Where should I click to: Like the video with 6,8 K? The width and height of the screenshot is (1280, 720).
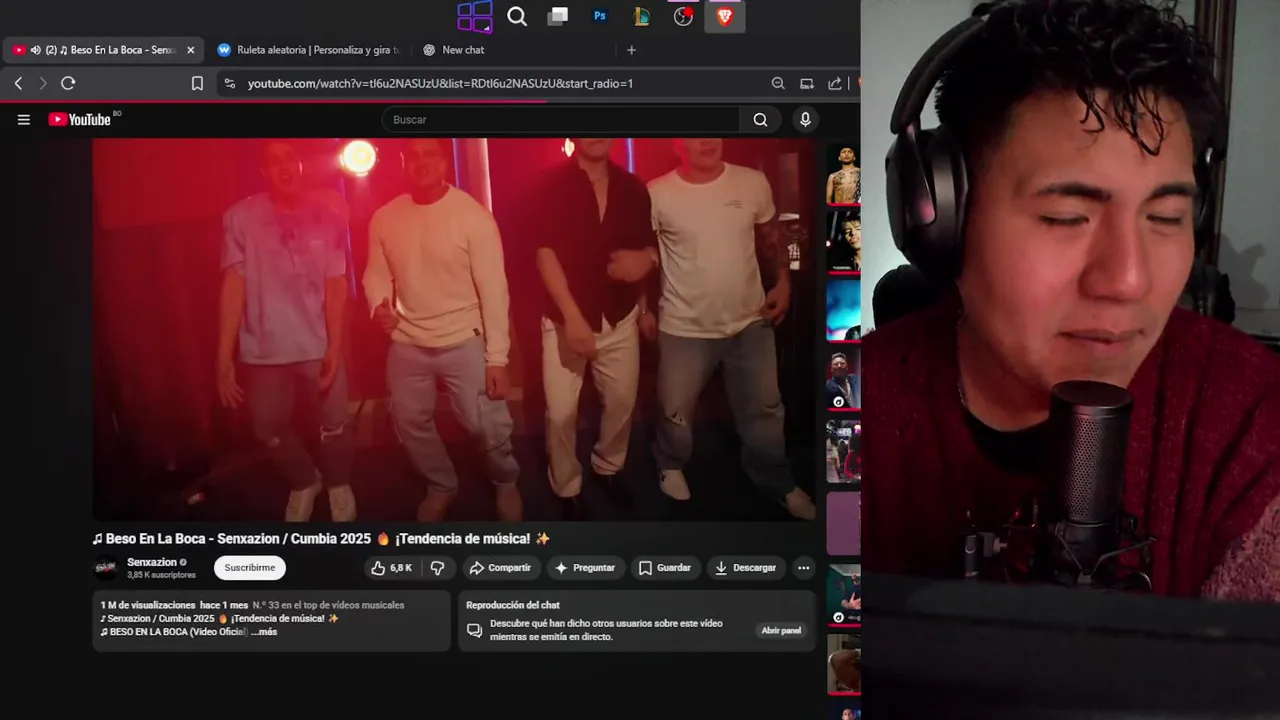(x=391, y=568)
